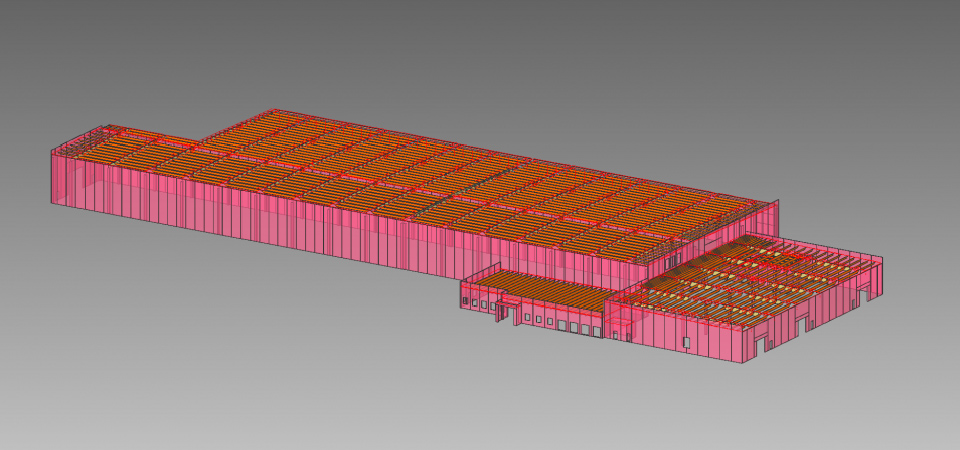
Task: Click the single door on right wing front wall
Action: point(686,343)
